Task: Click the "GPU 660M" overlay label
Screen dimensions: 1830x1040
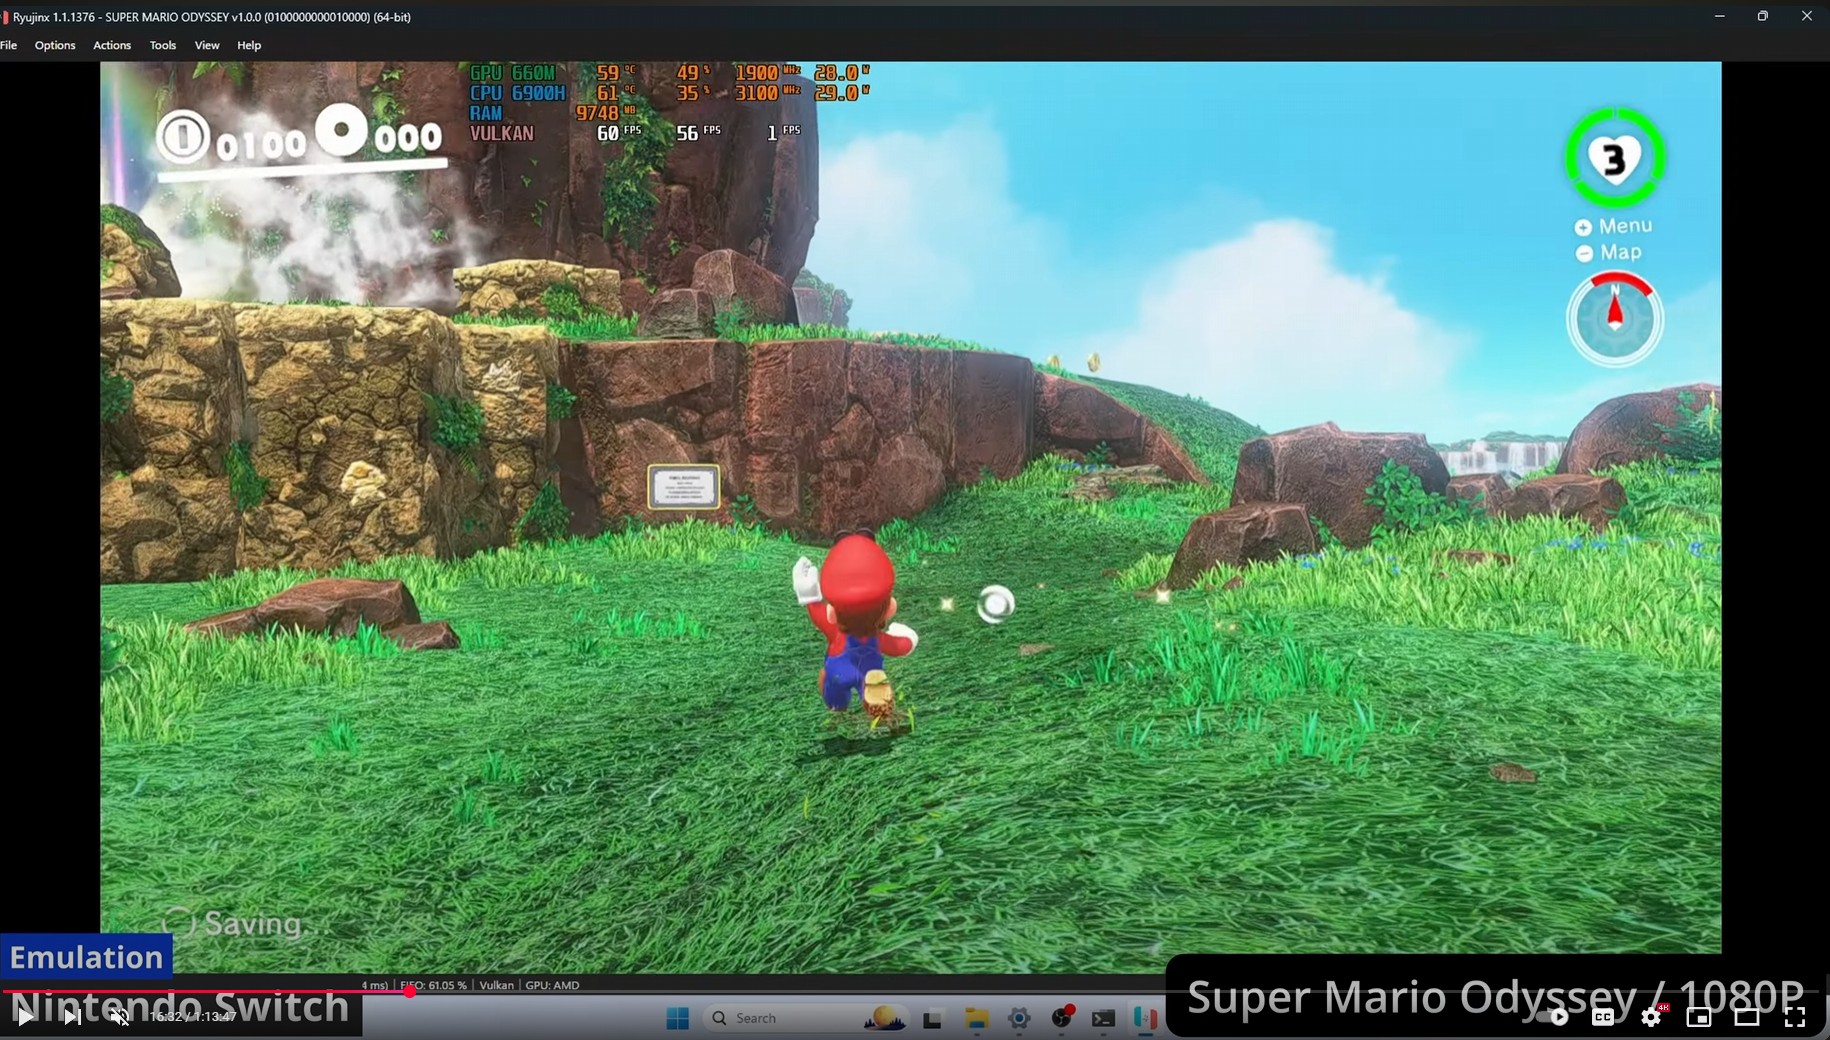Action: pyautogui.click(x=512, y=73)
